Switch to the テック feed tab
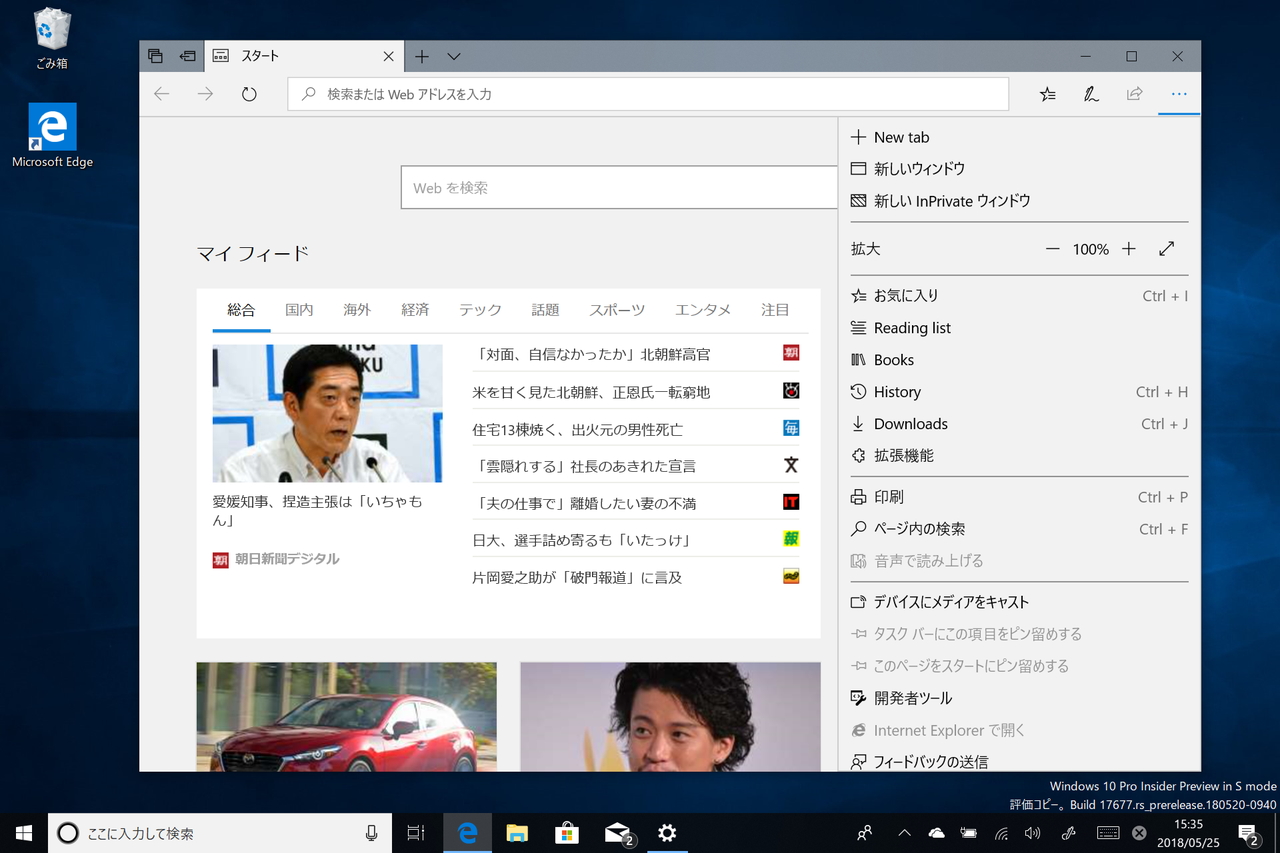Viewport: 1280px width, 853px height. [x=480, y=310]
